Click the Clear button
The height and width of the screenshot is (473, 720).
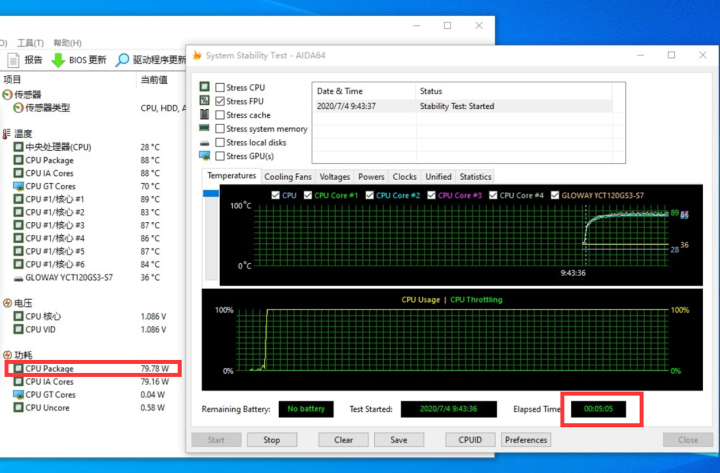pos(343,440)
